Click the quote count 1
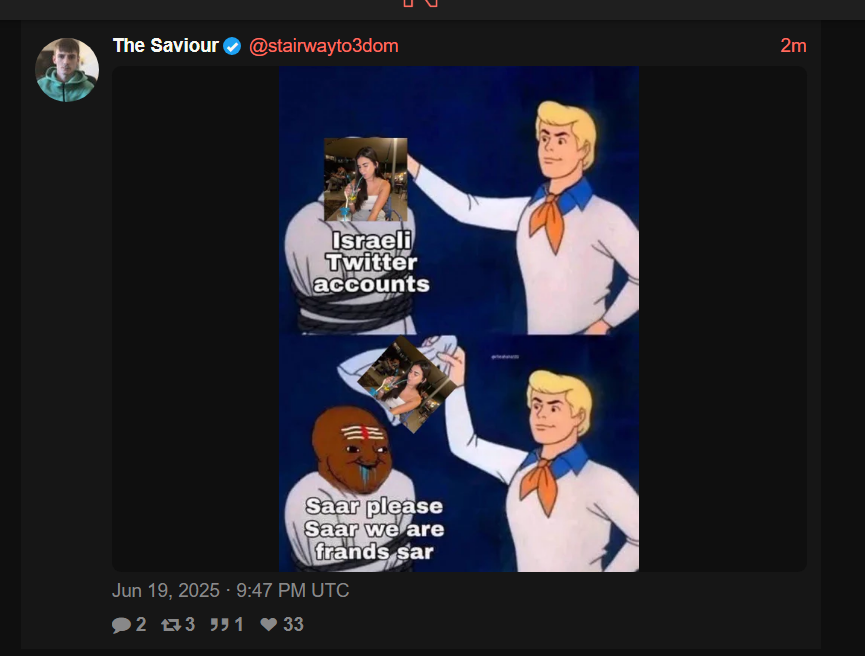Screen dimensions: 865x656 point(239,625)
